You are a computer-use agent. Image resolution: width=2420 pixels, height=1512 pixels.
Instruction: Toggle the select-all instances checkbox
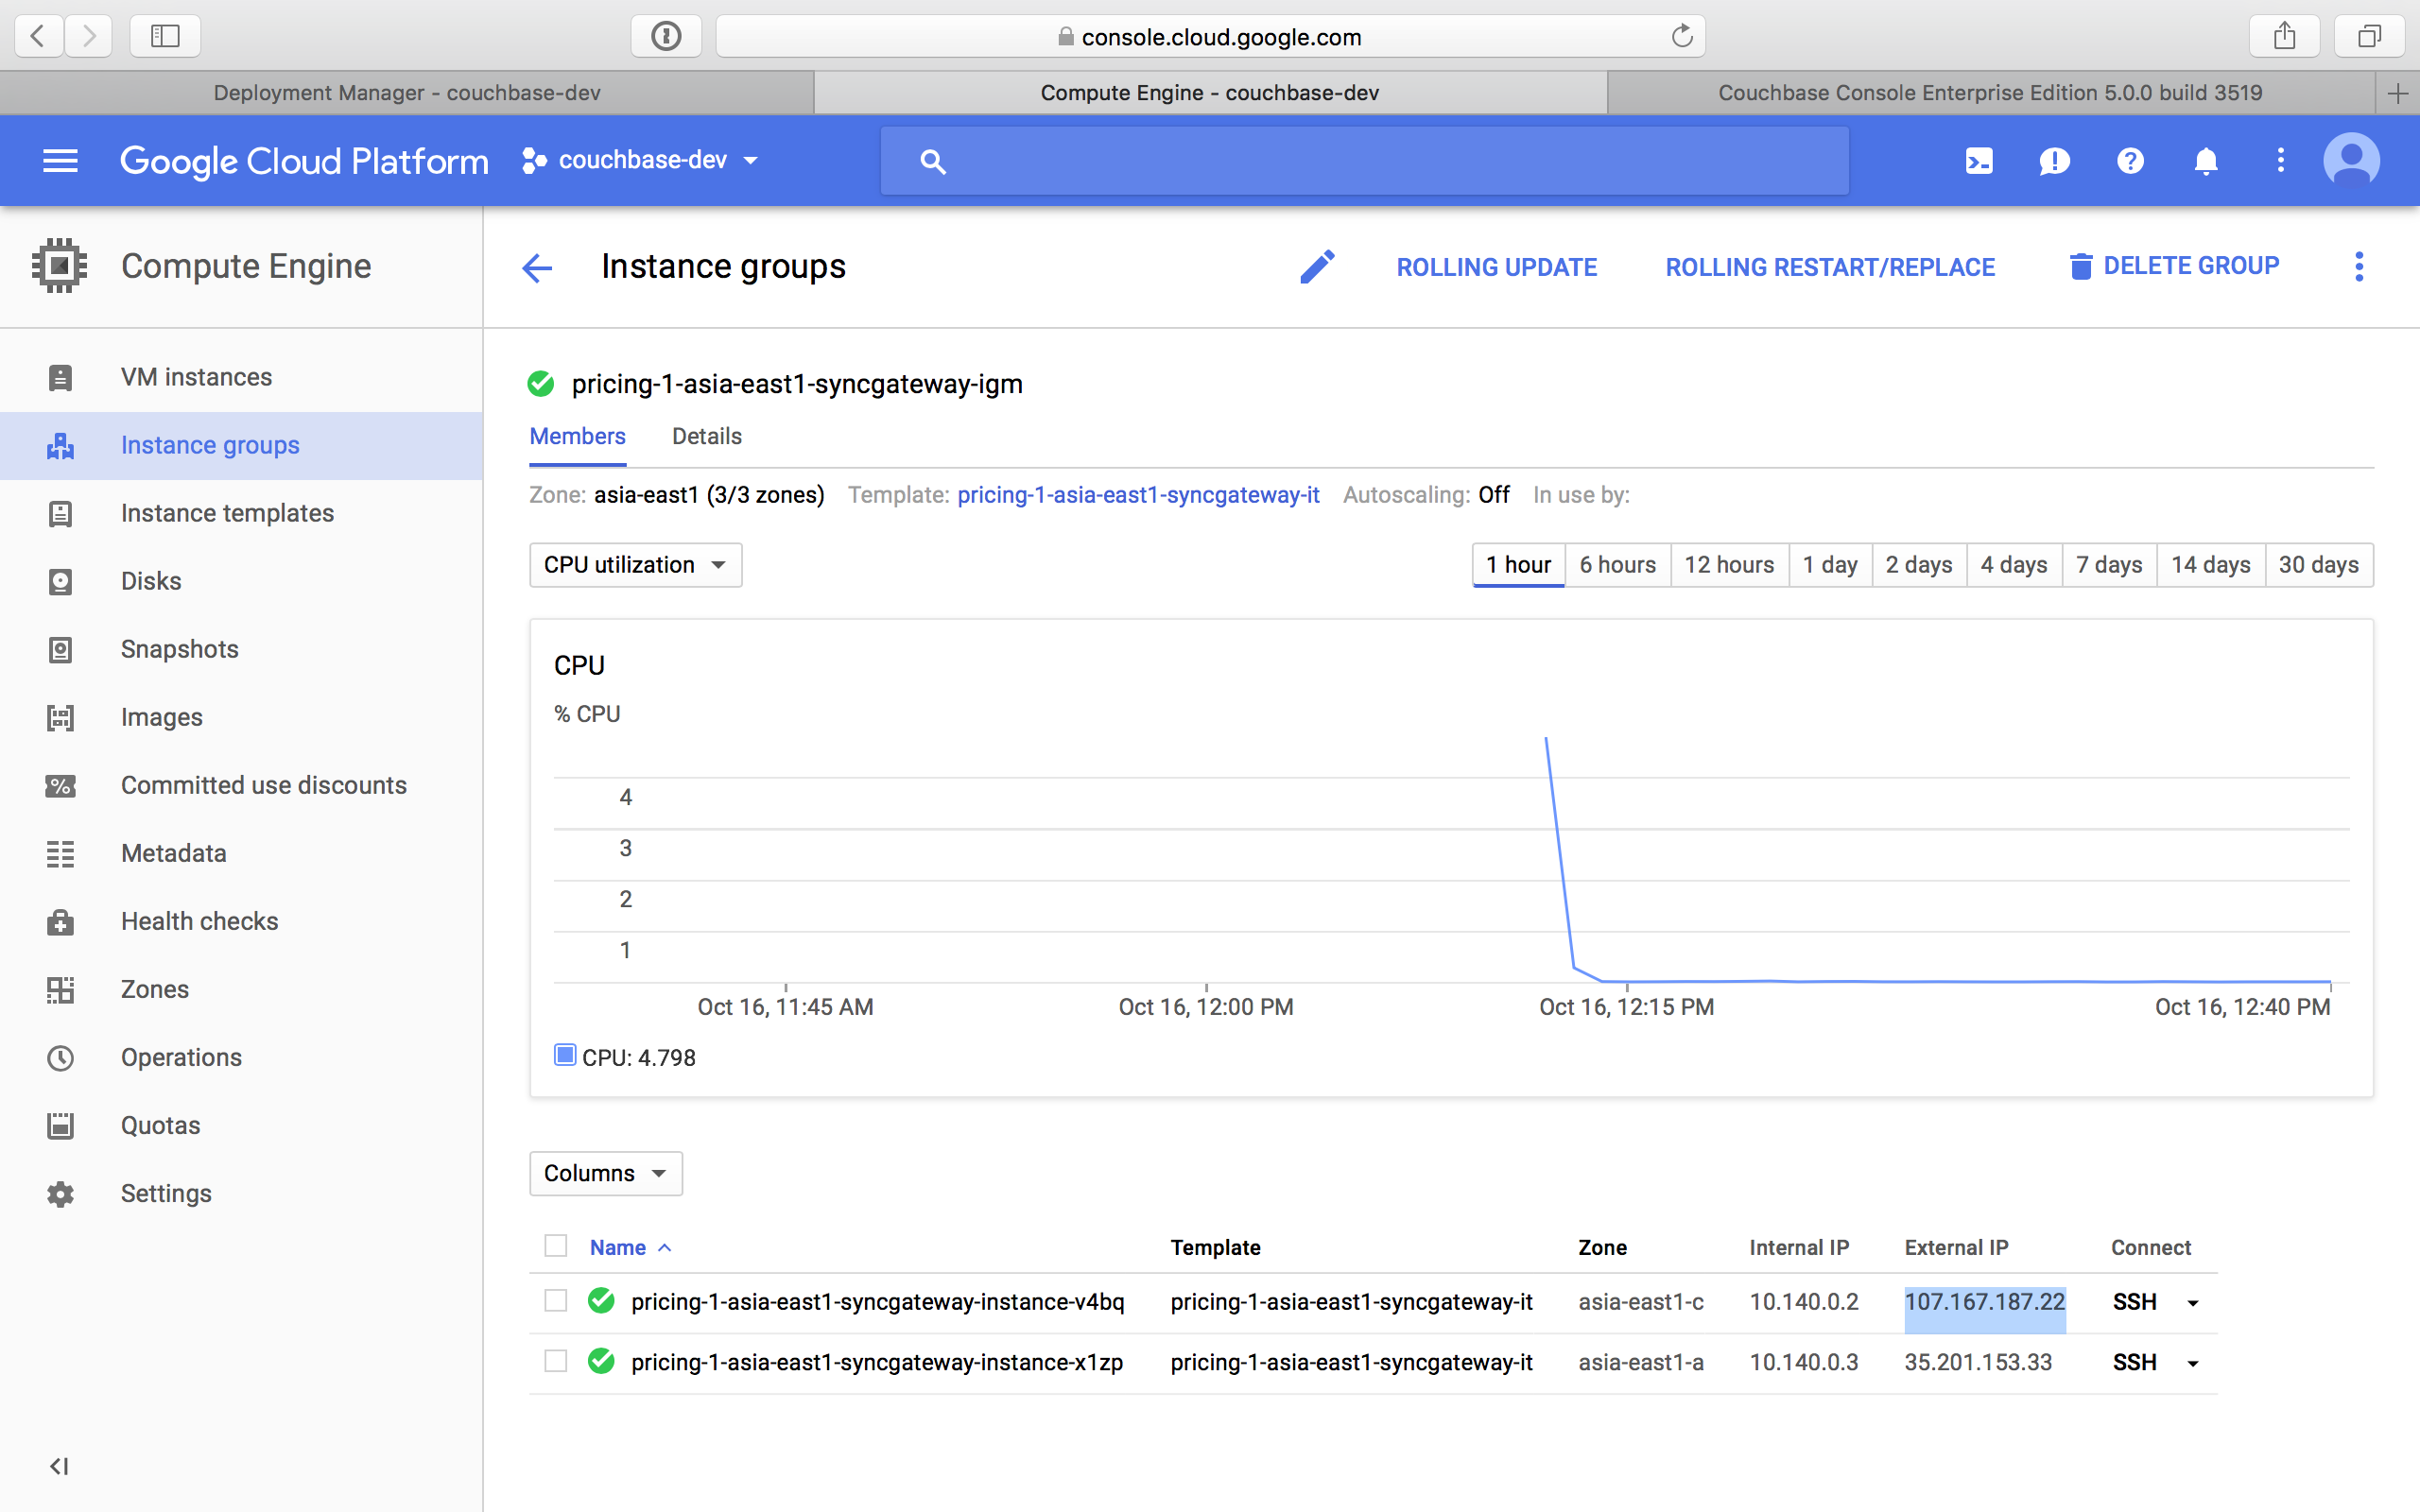[556, 1246]
